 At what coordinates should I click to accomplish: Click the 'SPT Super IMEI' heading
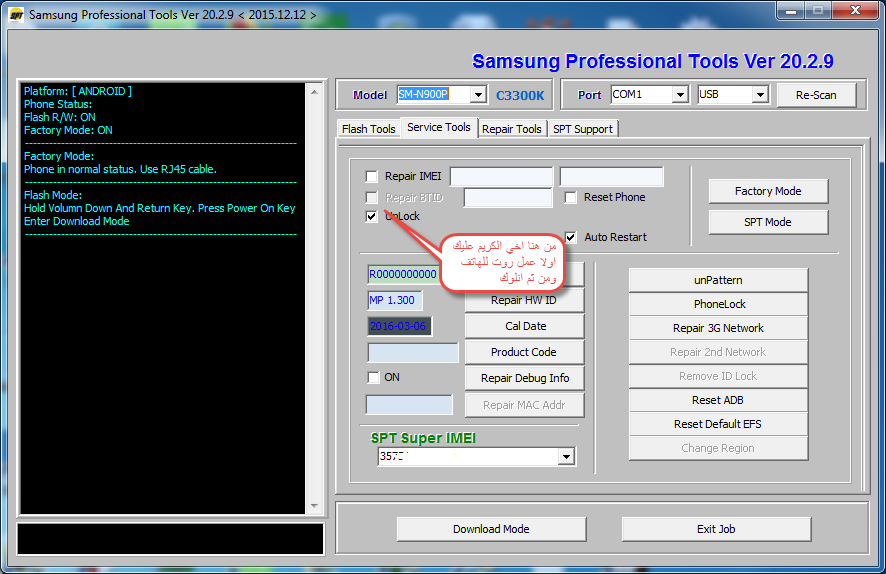423,438
